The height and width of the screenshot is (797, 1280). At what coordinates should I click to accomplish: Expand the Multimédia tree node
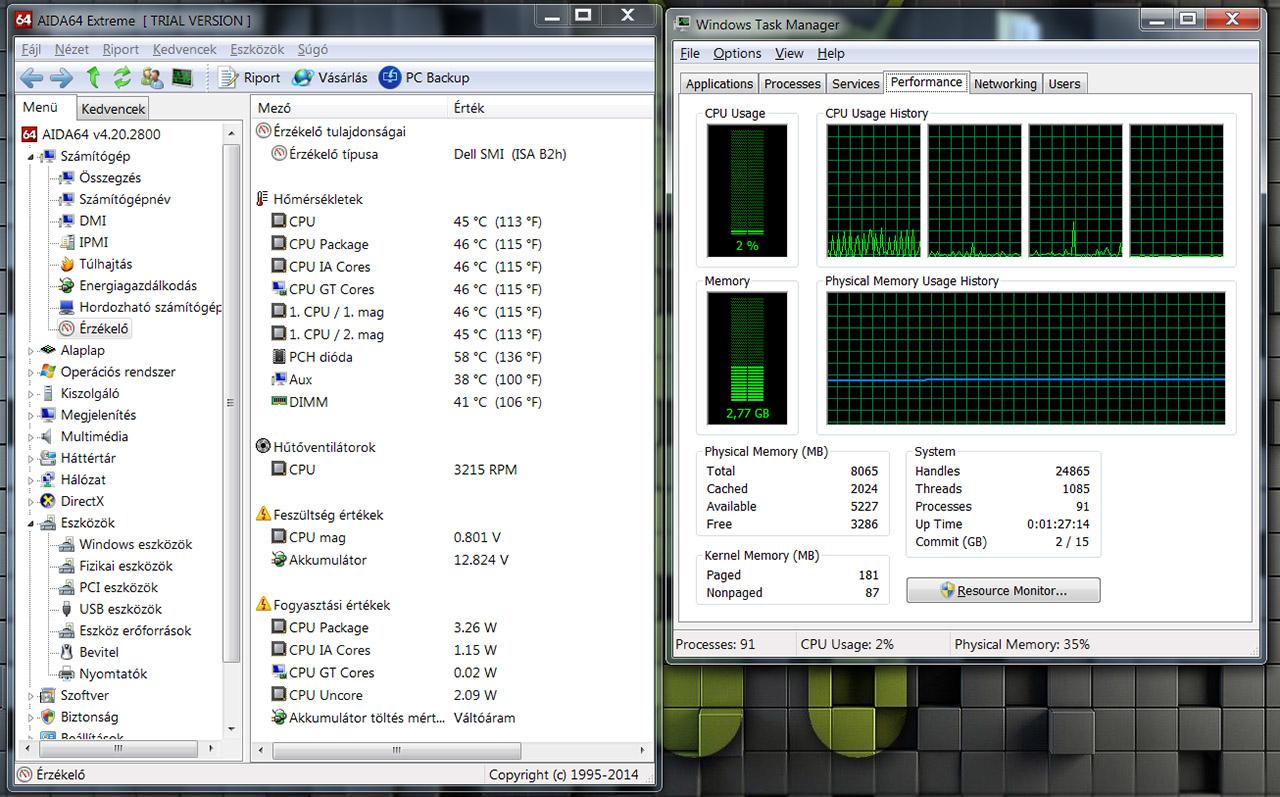tap(31, 436)
